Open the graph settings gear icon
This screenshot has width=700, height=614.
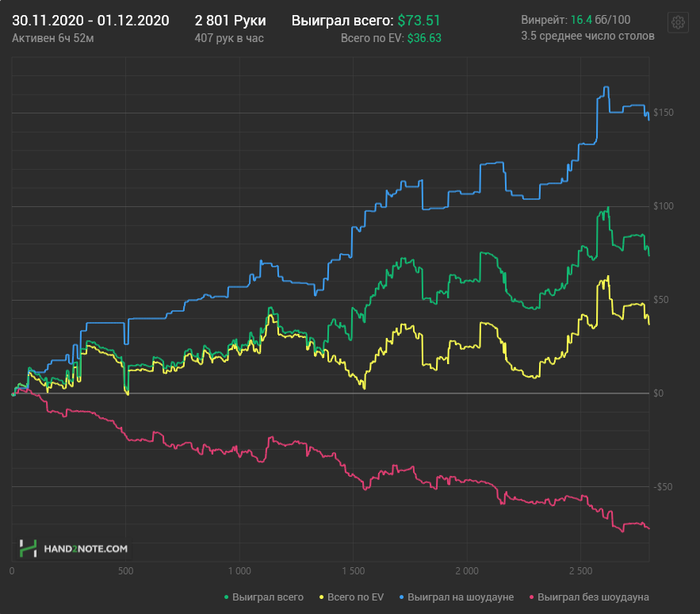click(x=678, y=22)
